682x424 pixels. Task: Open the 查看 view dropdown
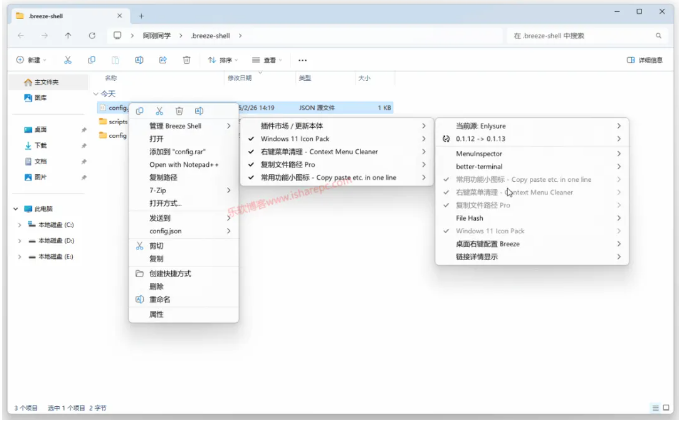pos(267,60)
